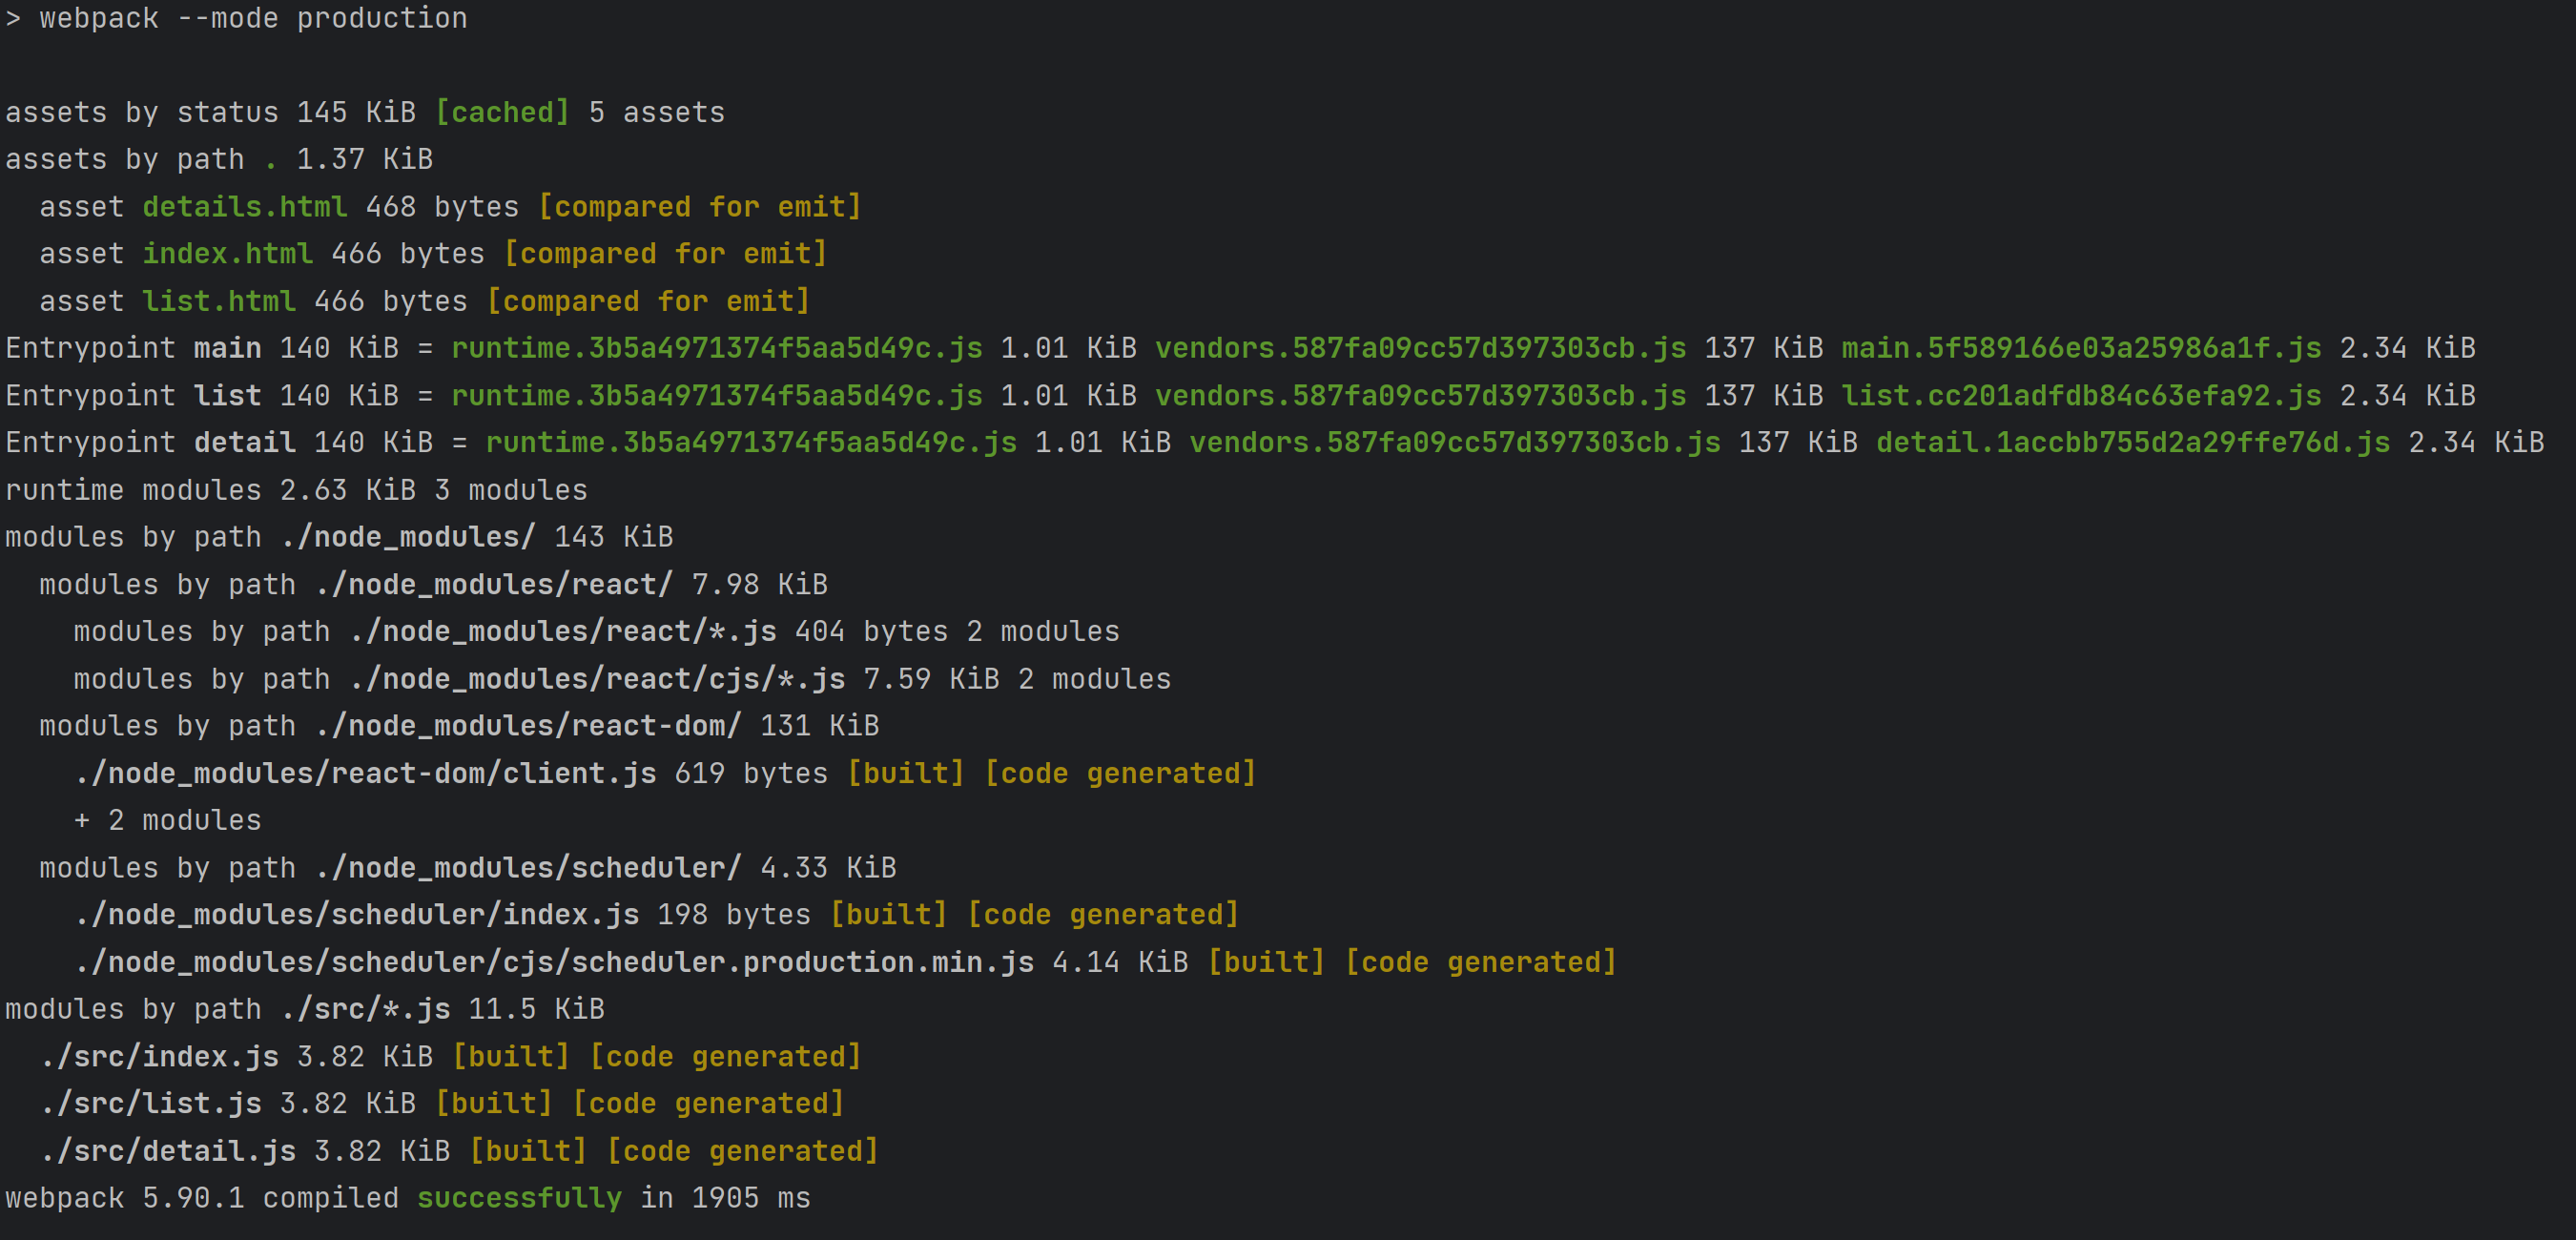Screen dimensions: 2576x1240
Task: Click vendors.js file on Entrypoint list line
Action: coord(1420,396)
